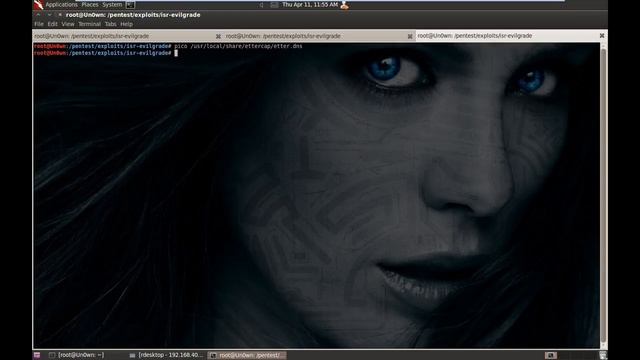Click the terminal prompt cursor line
Screen dimensions: 640x360
pyautogui.click(x=106, y=53)
